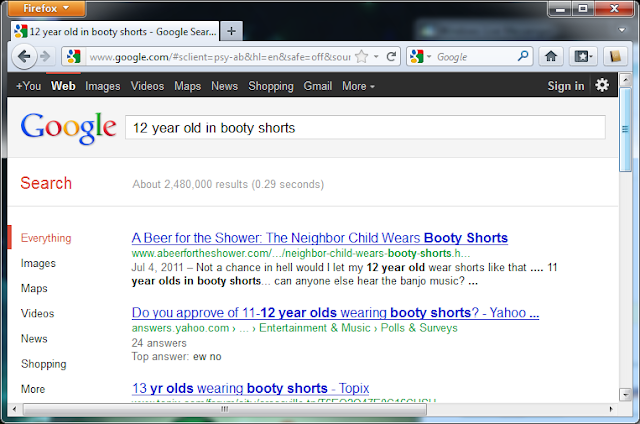The image size is (640, 424).
Task: Open the A Beer for the Shower result
Action: [x=320, y=238]
